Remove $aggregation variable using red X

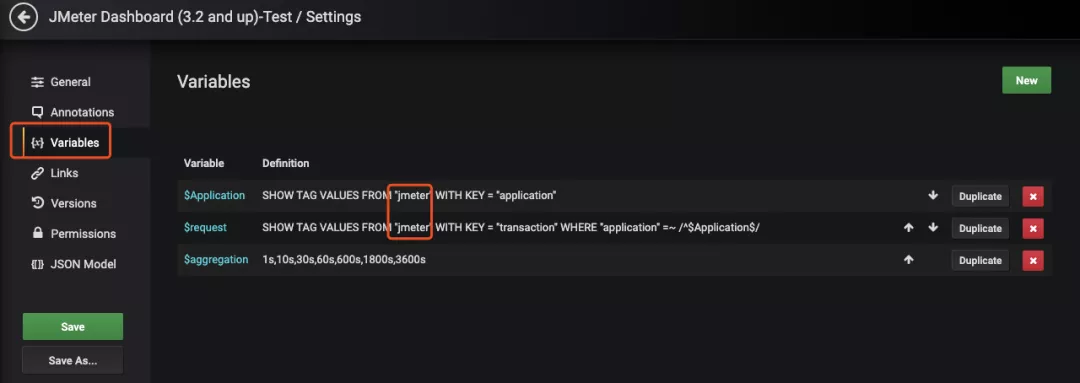[x=1032, y=260]
